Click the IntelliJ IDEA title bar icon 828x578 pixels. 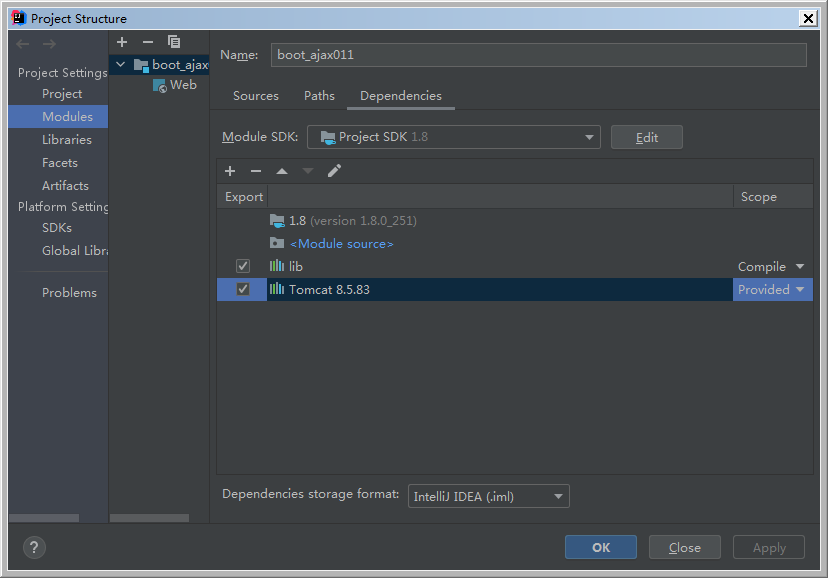(19, 18)
